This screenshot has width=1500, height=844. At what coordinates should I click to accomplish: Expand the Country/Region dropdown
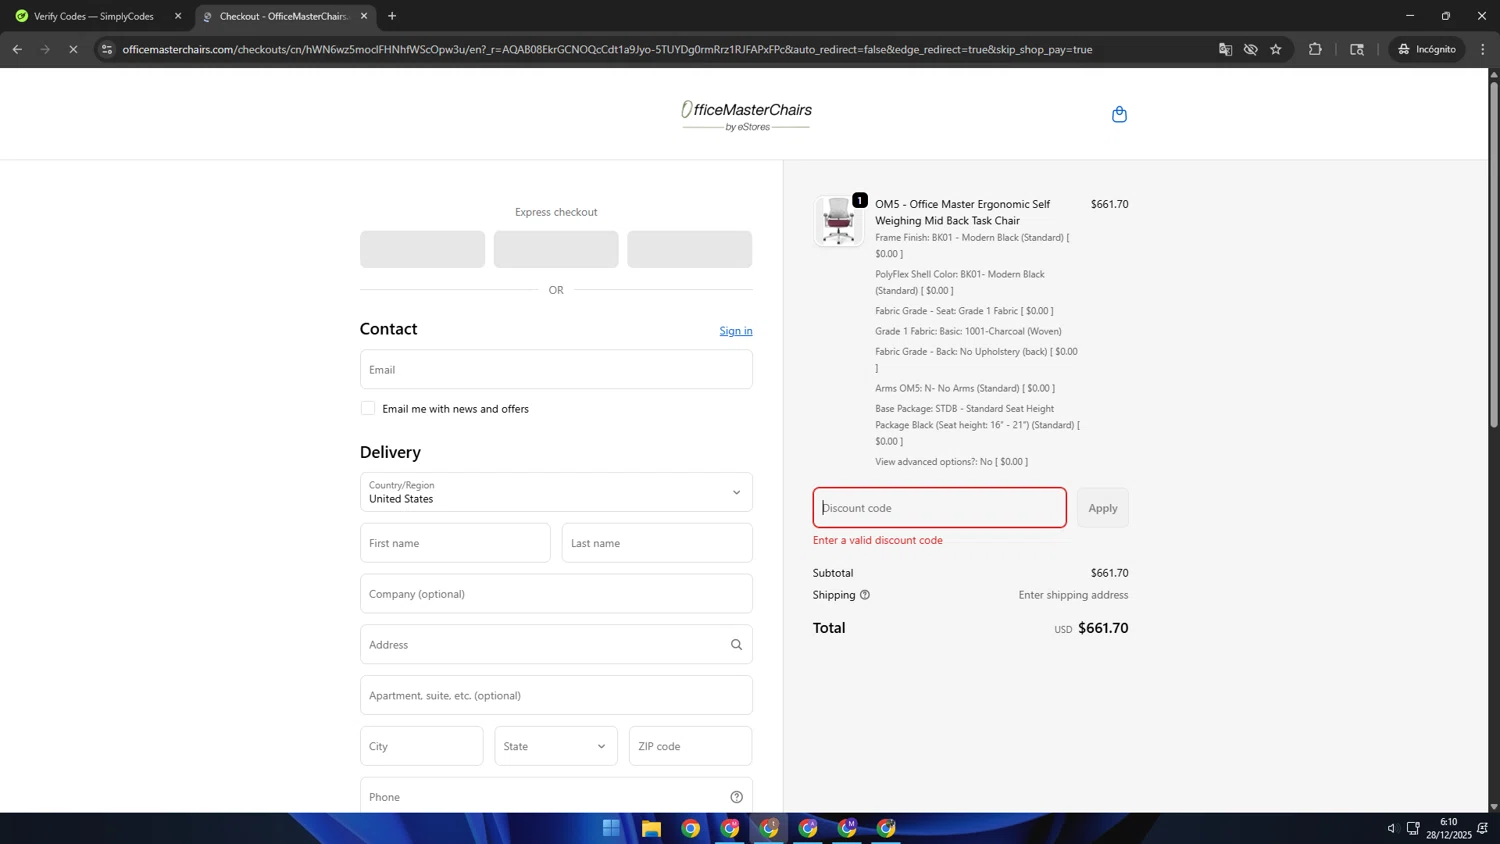pos(556,492)
